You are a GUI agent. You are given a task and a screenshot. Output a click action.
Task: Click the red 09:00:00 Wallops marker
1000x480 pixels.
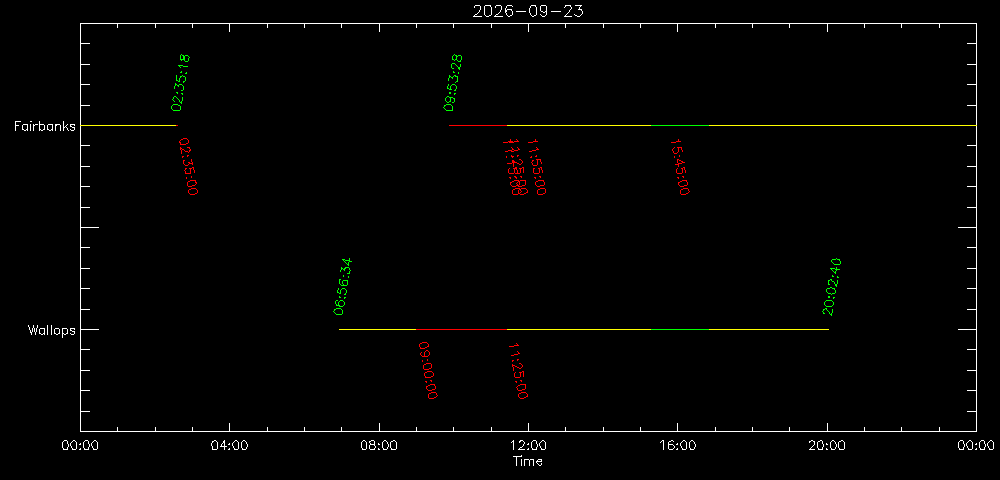[428, 370]
